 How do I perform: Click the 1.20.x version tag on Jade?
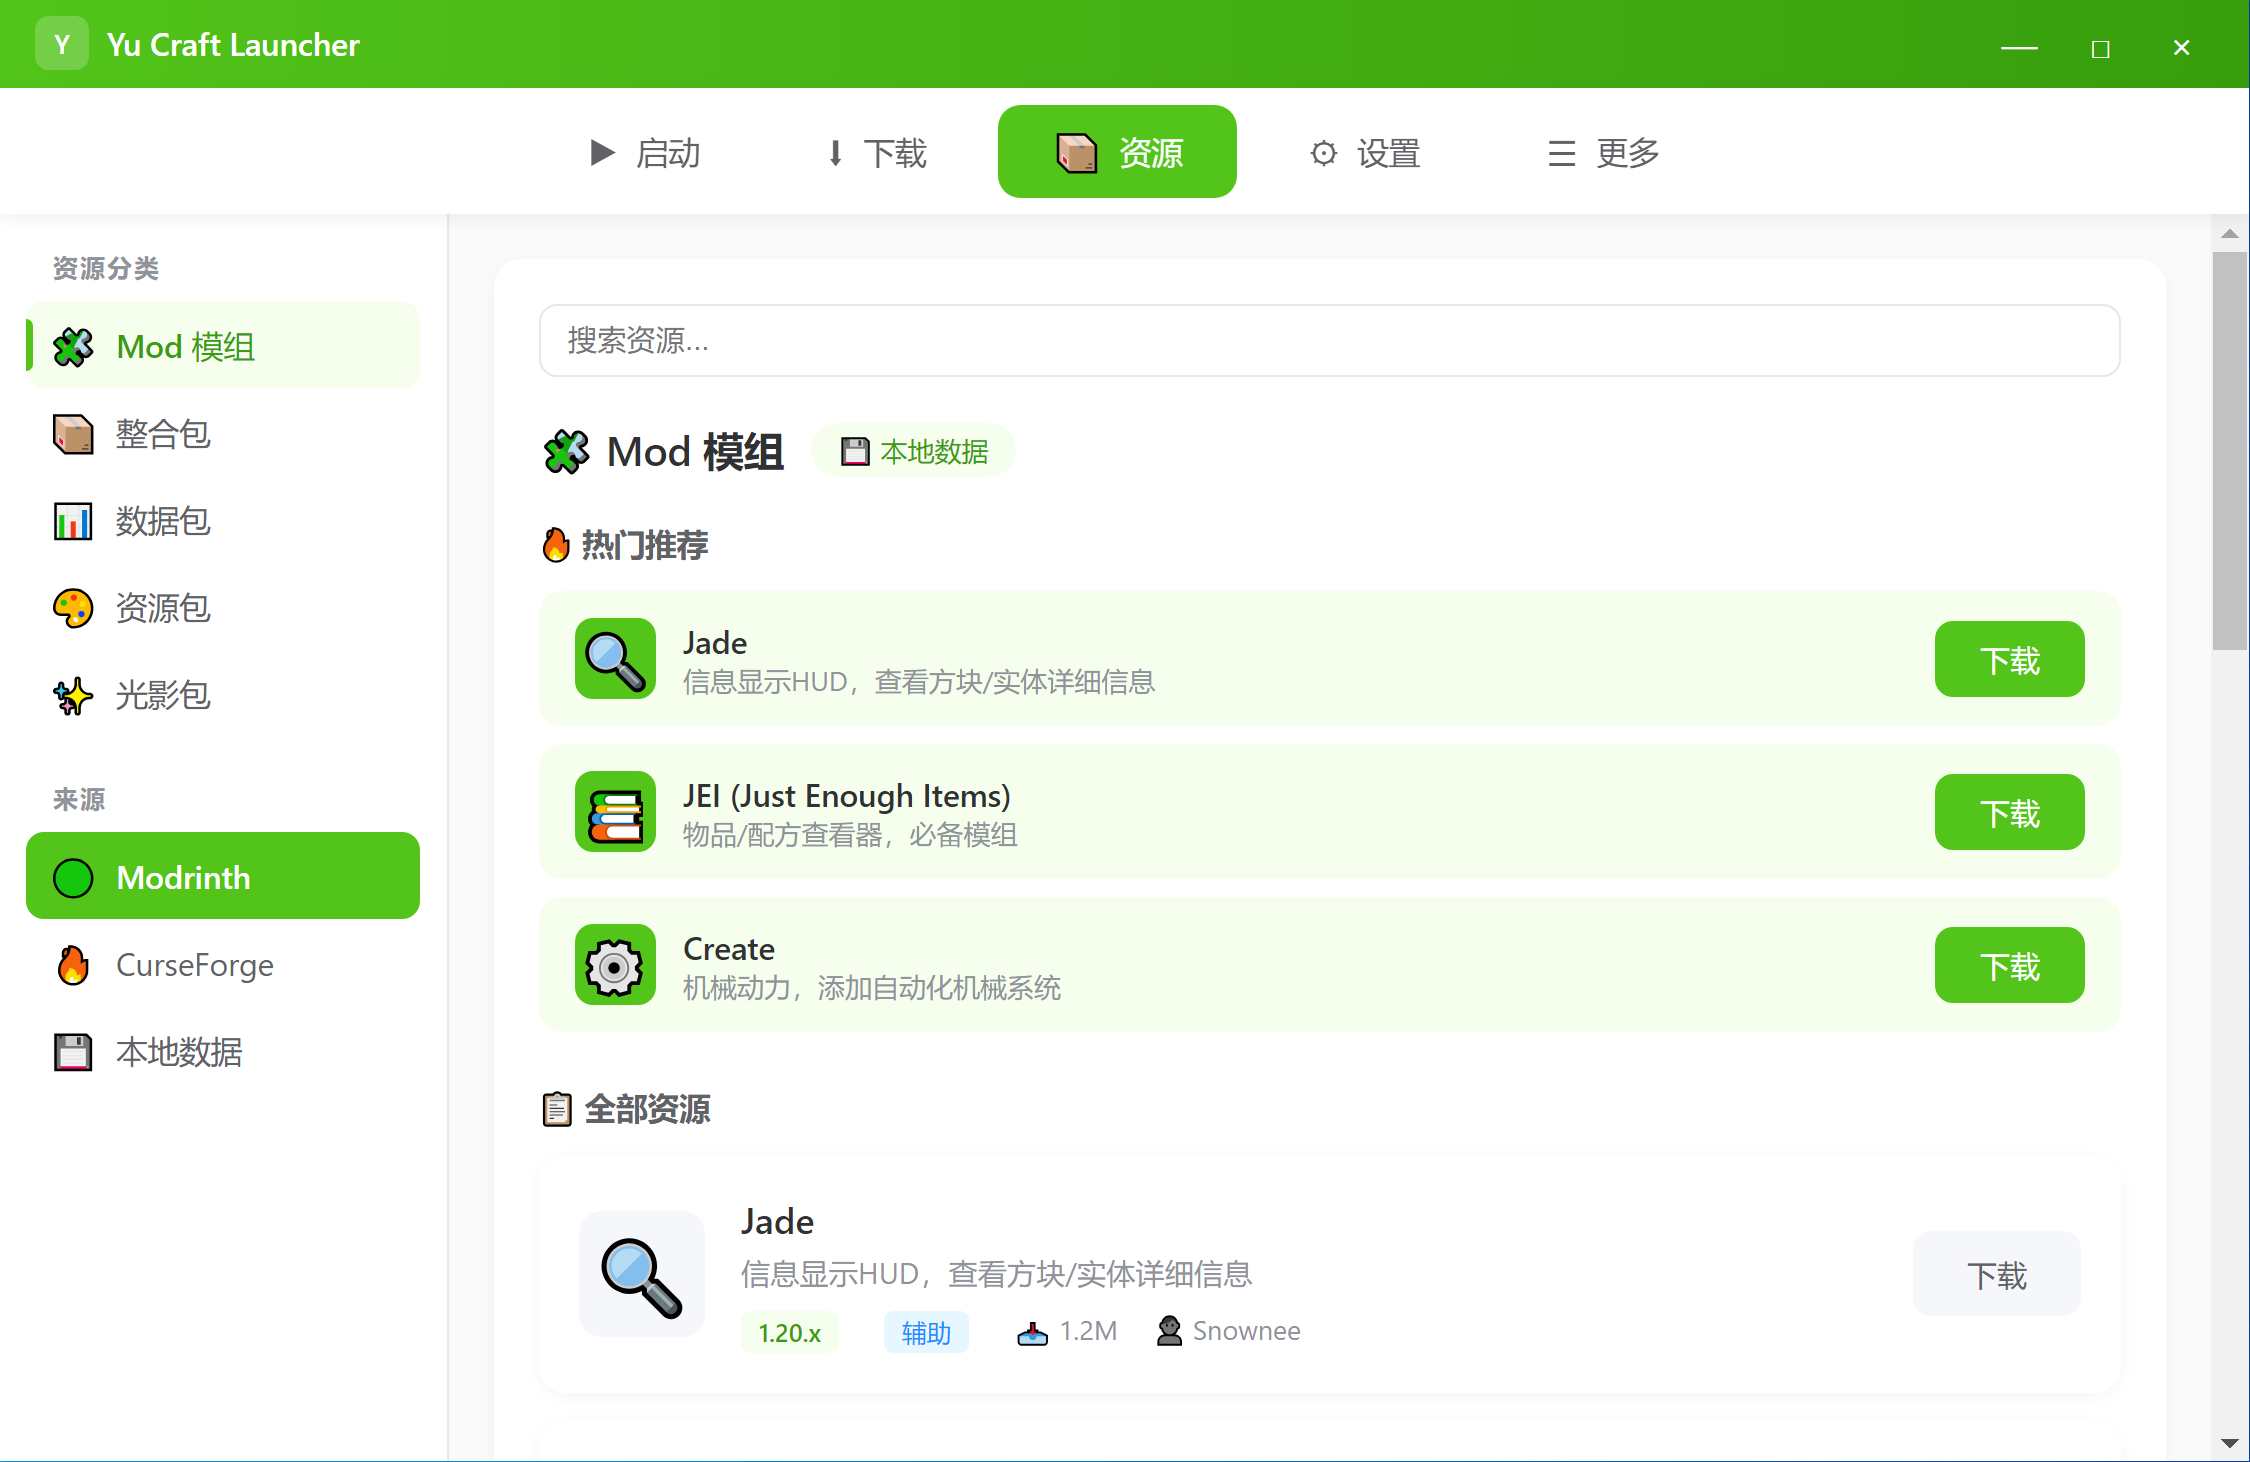click(789, 1332)
